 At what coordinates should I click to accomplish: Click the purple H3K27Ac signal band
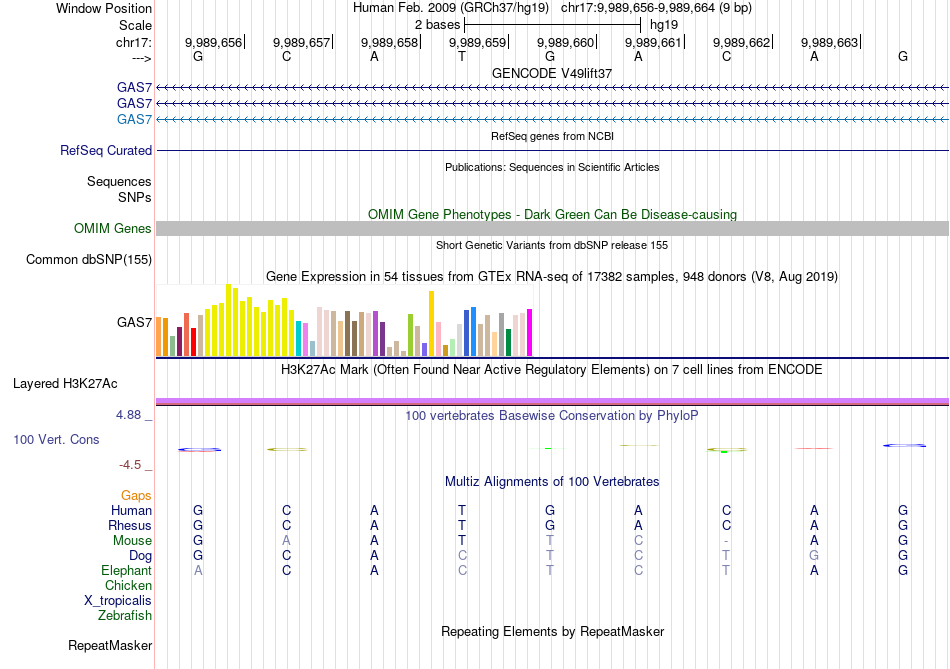point(552,401)
